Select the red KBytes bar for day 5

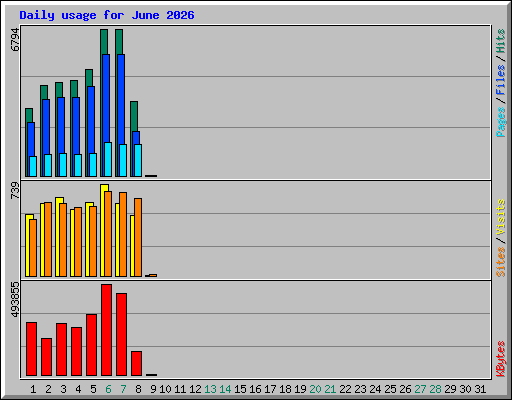click(x=91, y=345)
